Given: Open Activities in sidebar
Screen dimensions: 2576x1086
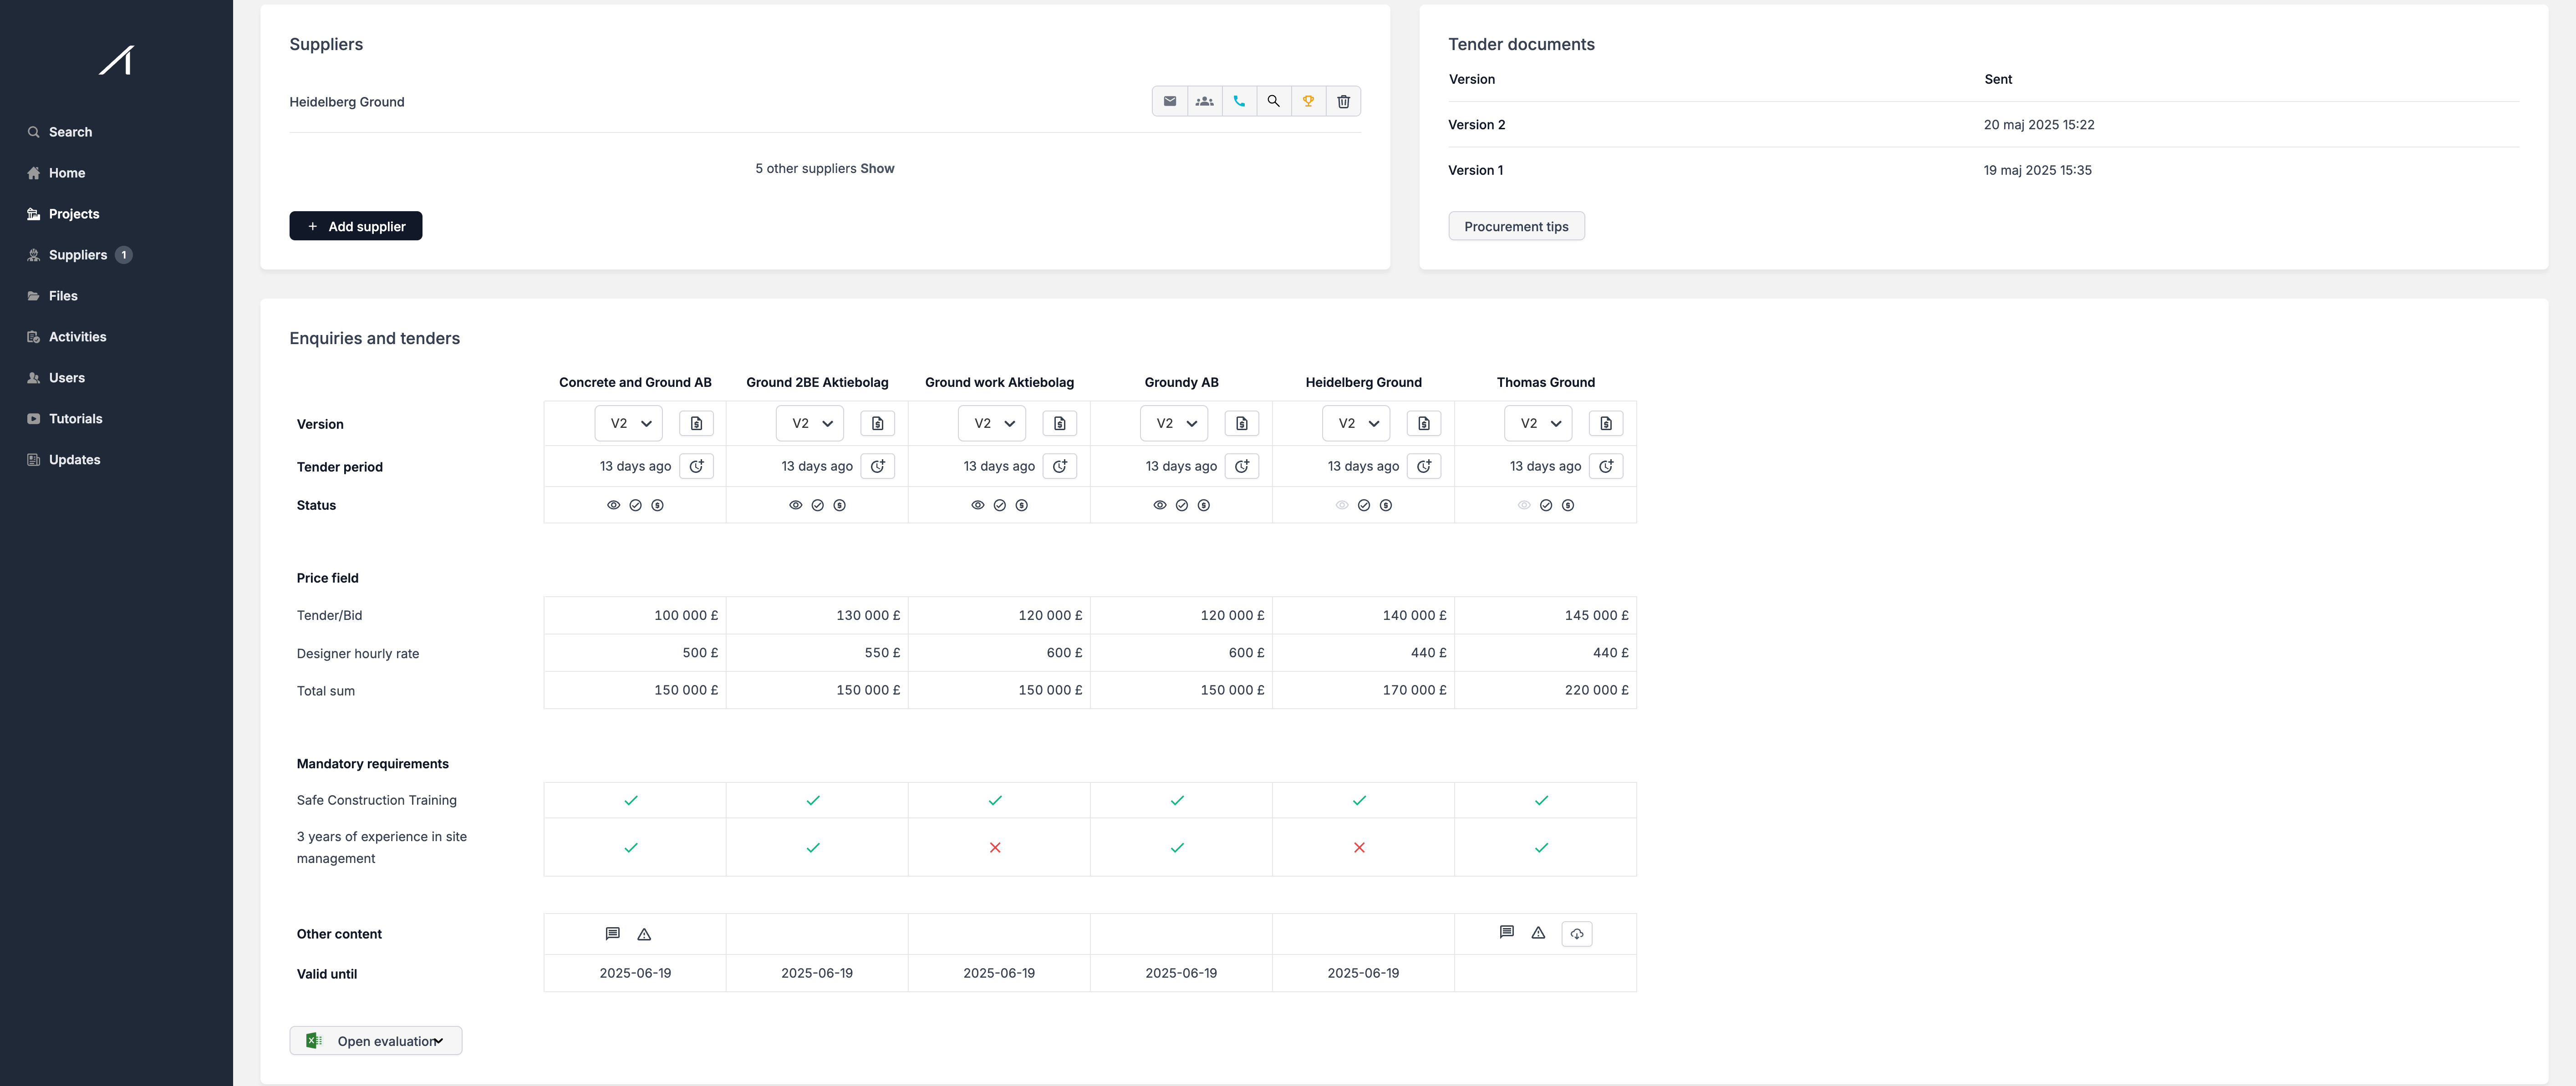Looking at the screenshot, I should pyautogui.click(x=66, y=337).
